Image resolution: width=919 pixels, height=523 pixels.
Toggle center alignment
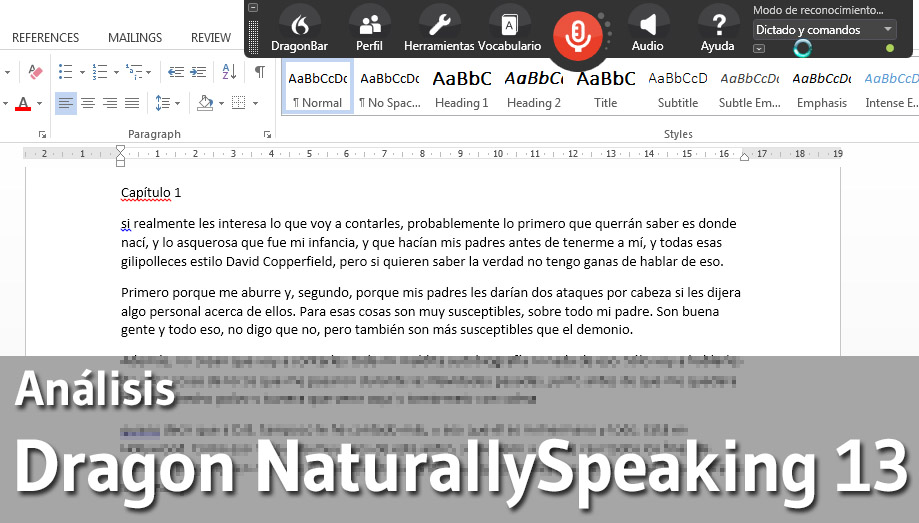click(x=88, y=104)
